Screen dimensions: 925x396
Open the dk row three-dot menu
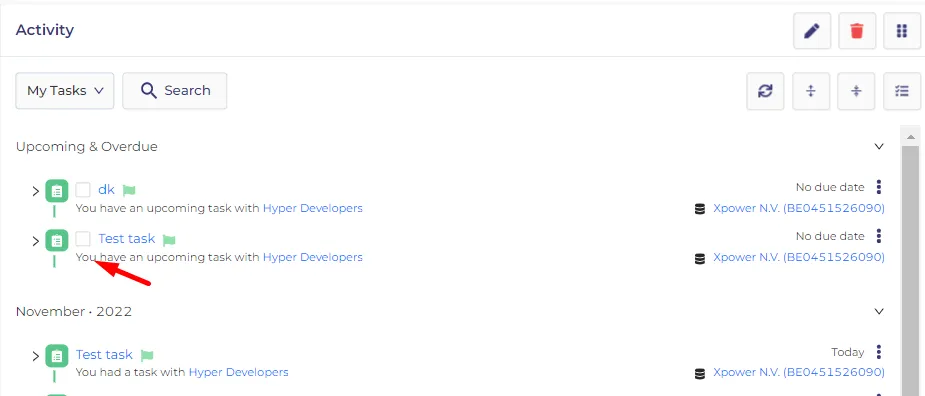(878, 187)
